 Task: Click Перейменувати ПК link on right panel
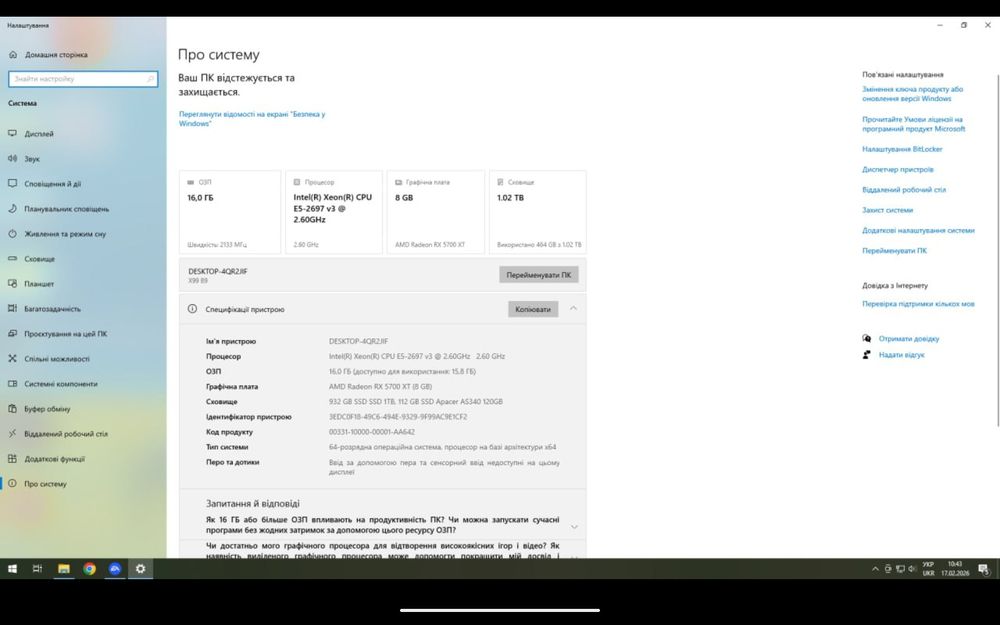pyautogui.click(x=894, y=251)
